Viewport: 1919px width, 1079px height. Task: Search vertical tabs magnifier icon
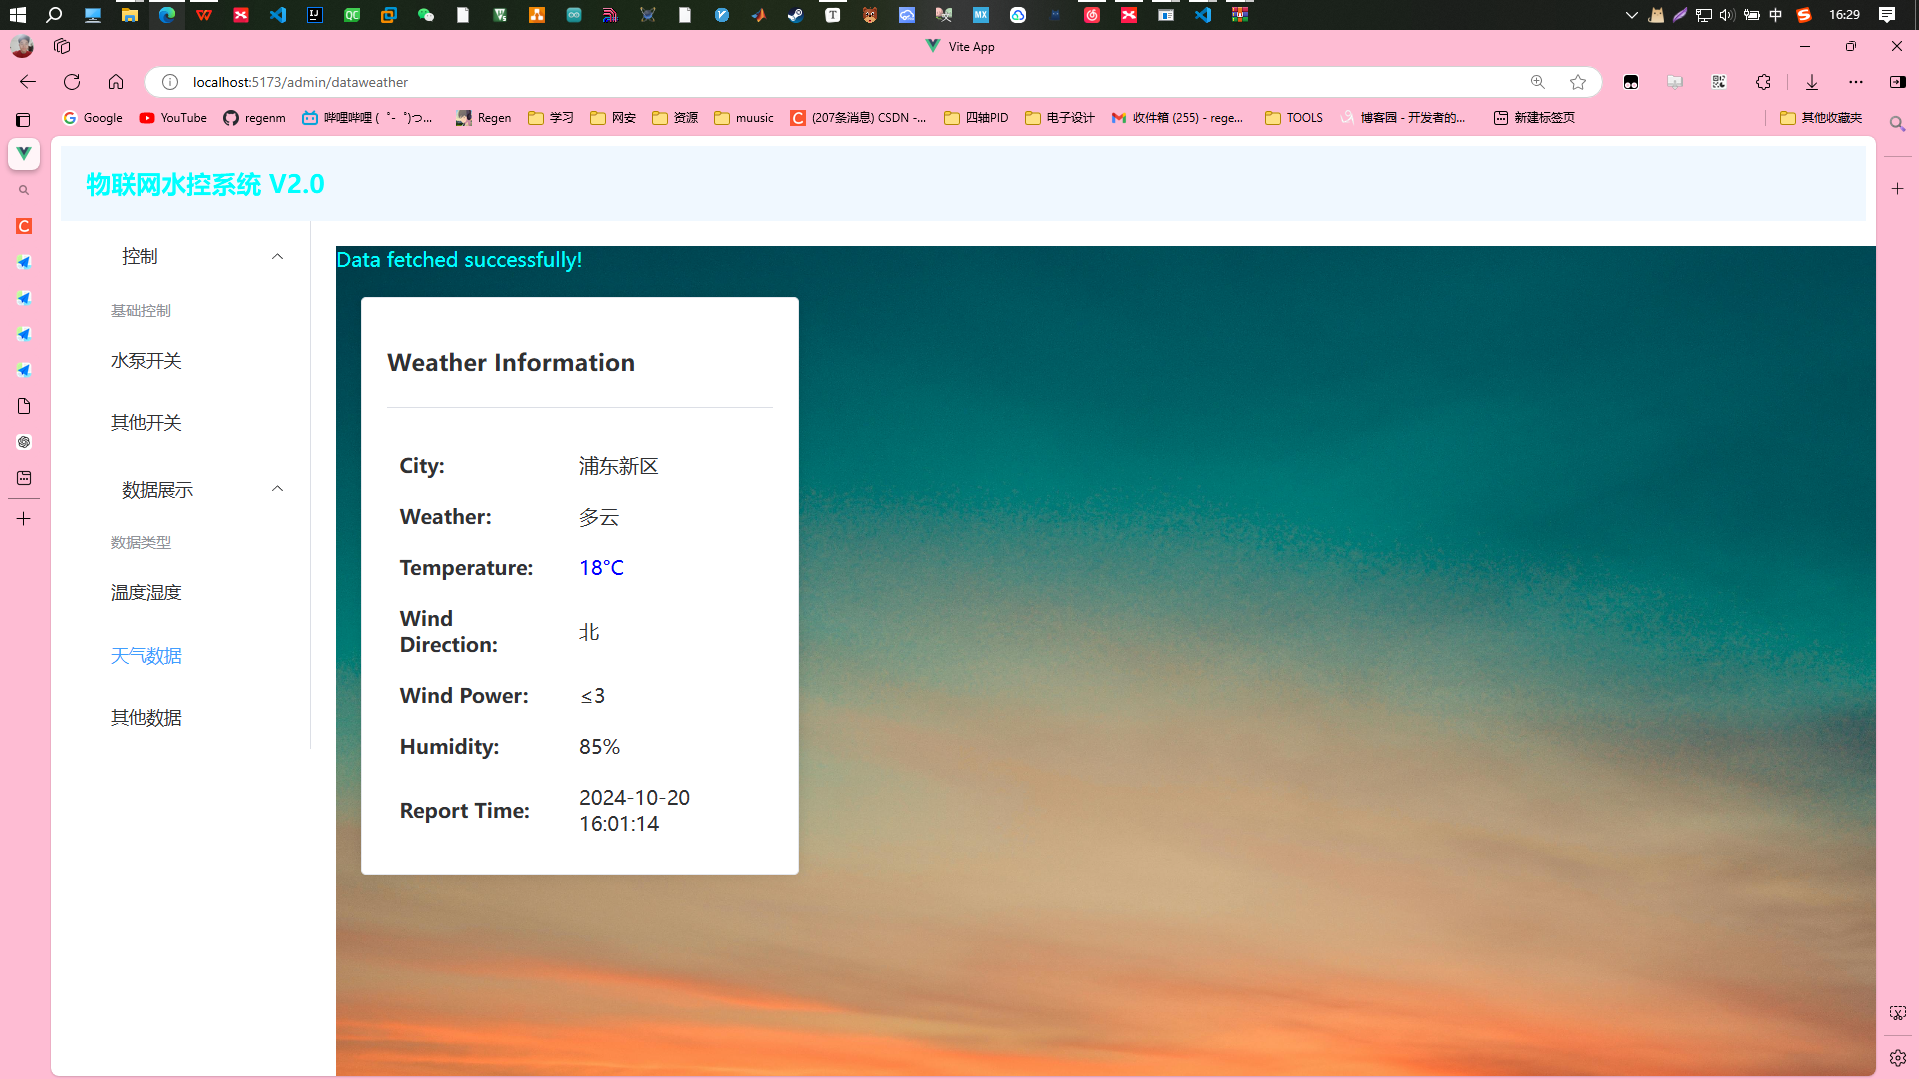(x=24, y=190)
